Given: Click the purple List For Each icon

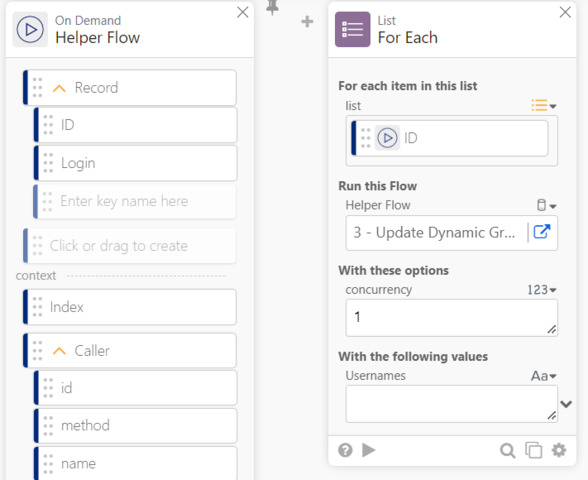Looking at the screenshot, I should (352, 29).
